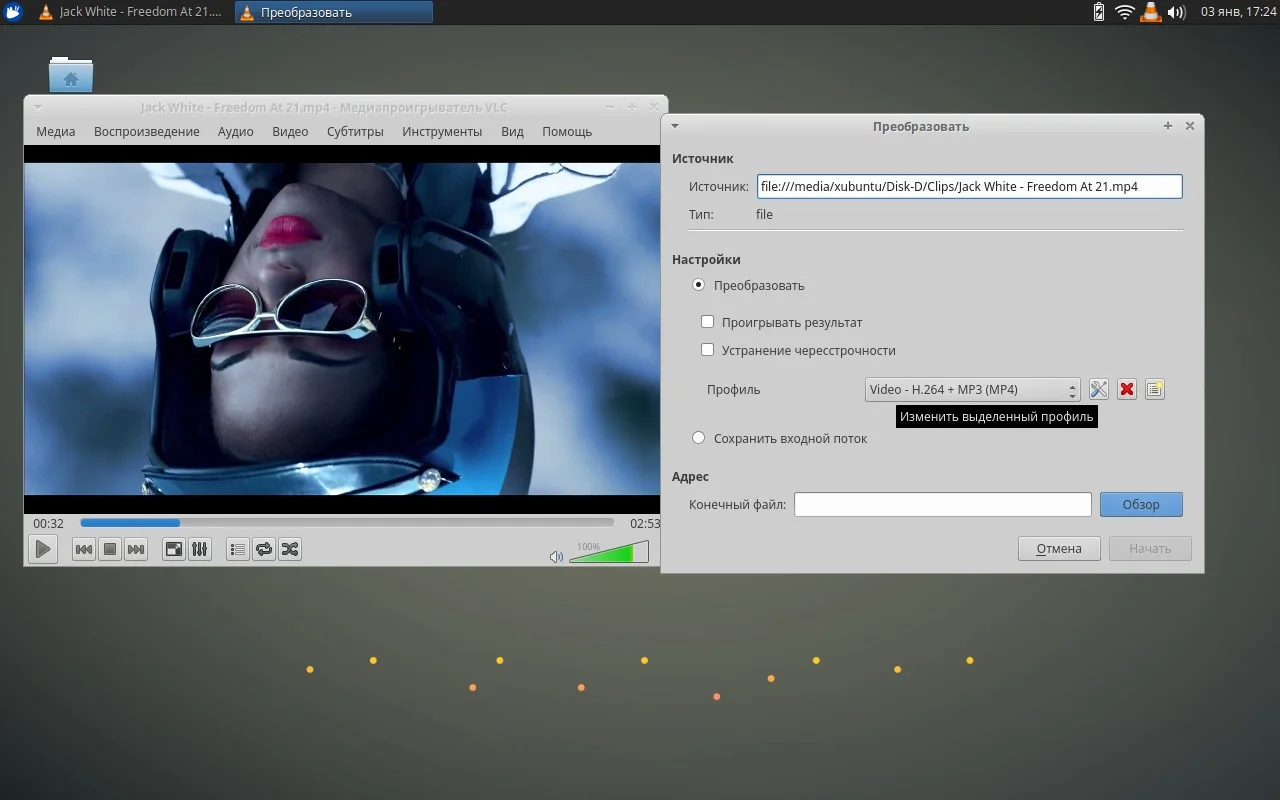Edit selected profile with wrench icon

click(x=1098, y=389)
